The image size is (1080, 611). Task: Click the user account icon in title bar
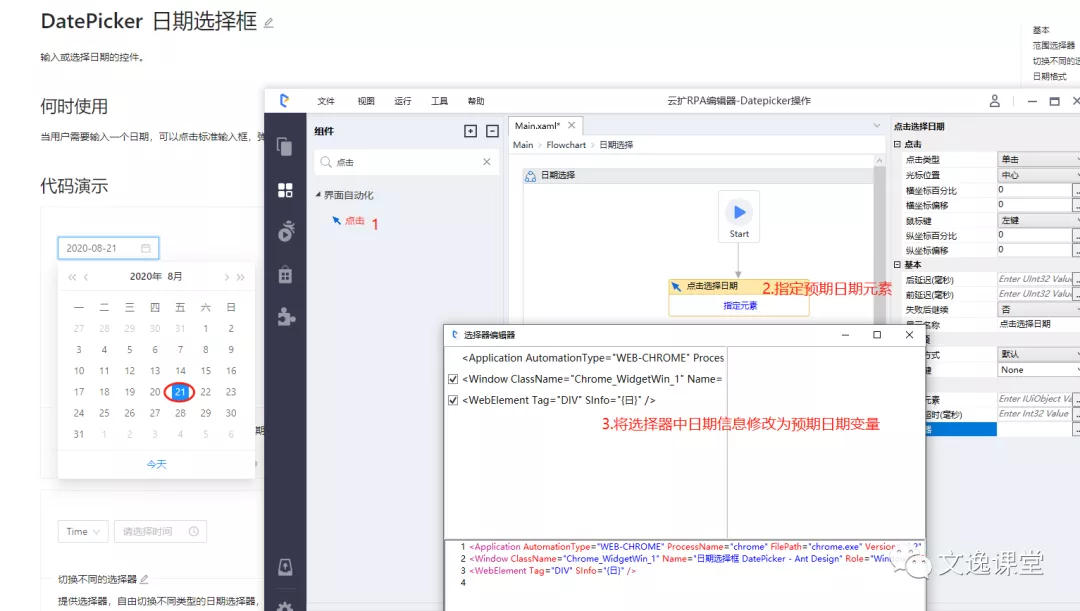point(994,101)
